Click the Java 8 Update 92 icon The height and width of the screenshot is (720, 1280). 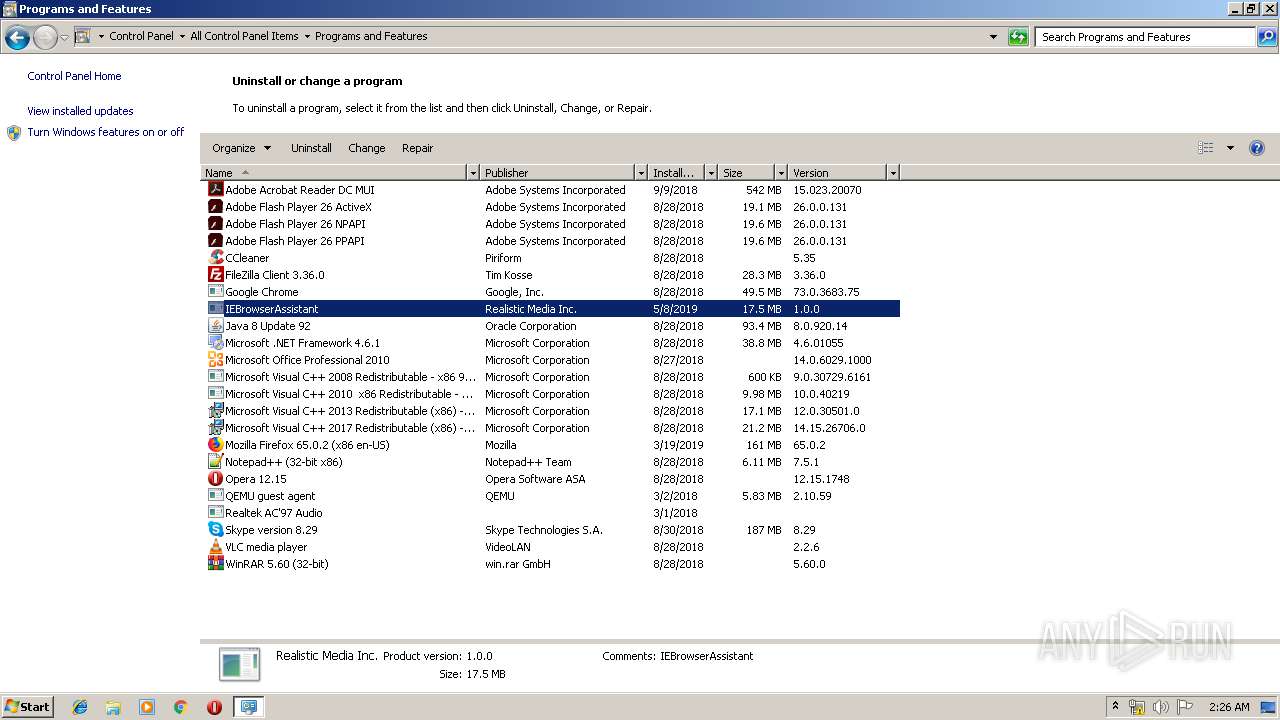[x=215, y=326]
